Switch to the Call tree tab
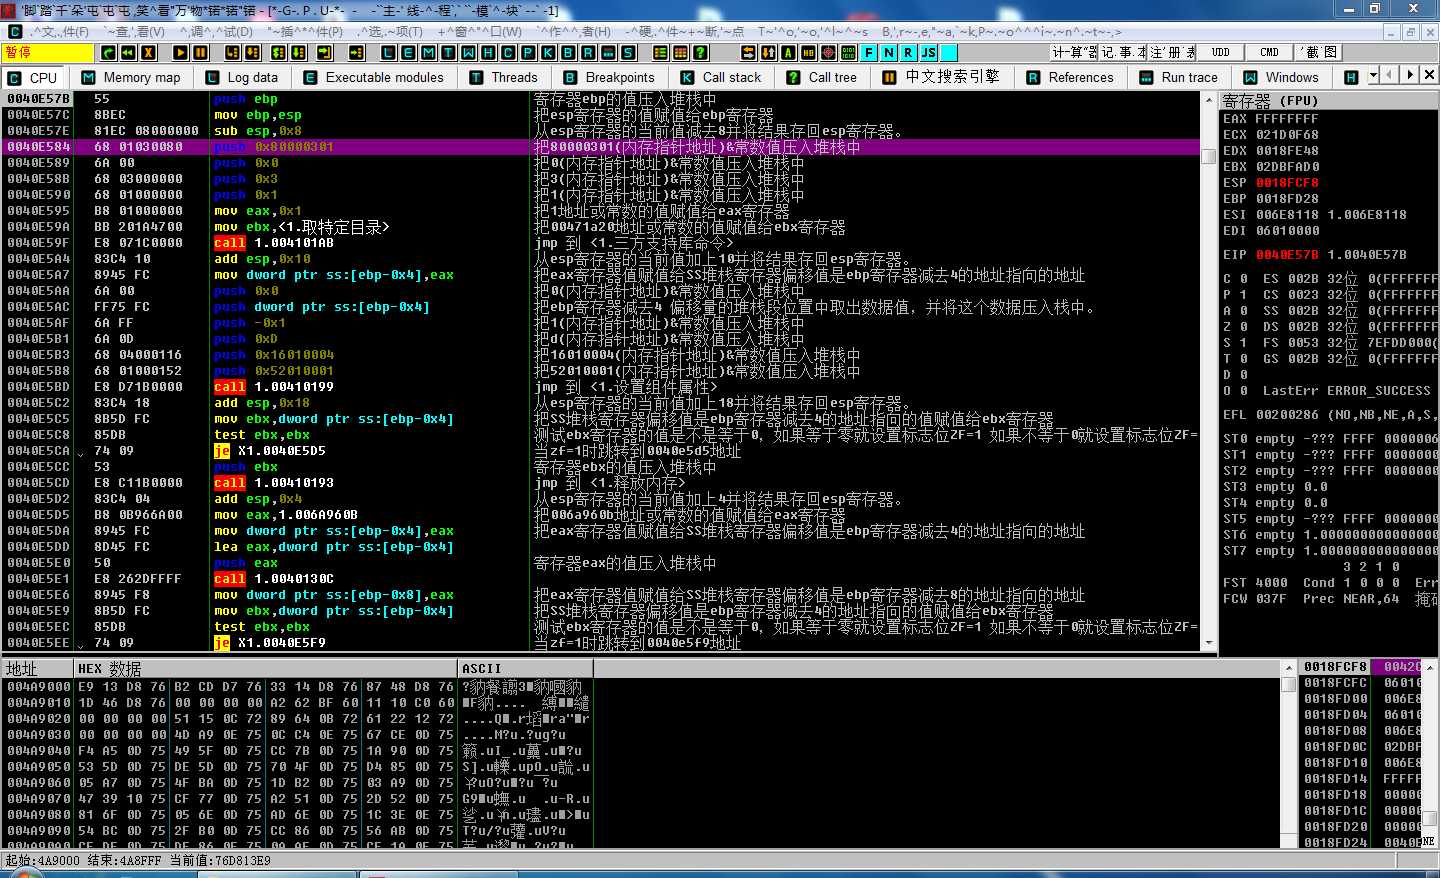1440x878 pixels. 821,77
